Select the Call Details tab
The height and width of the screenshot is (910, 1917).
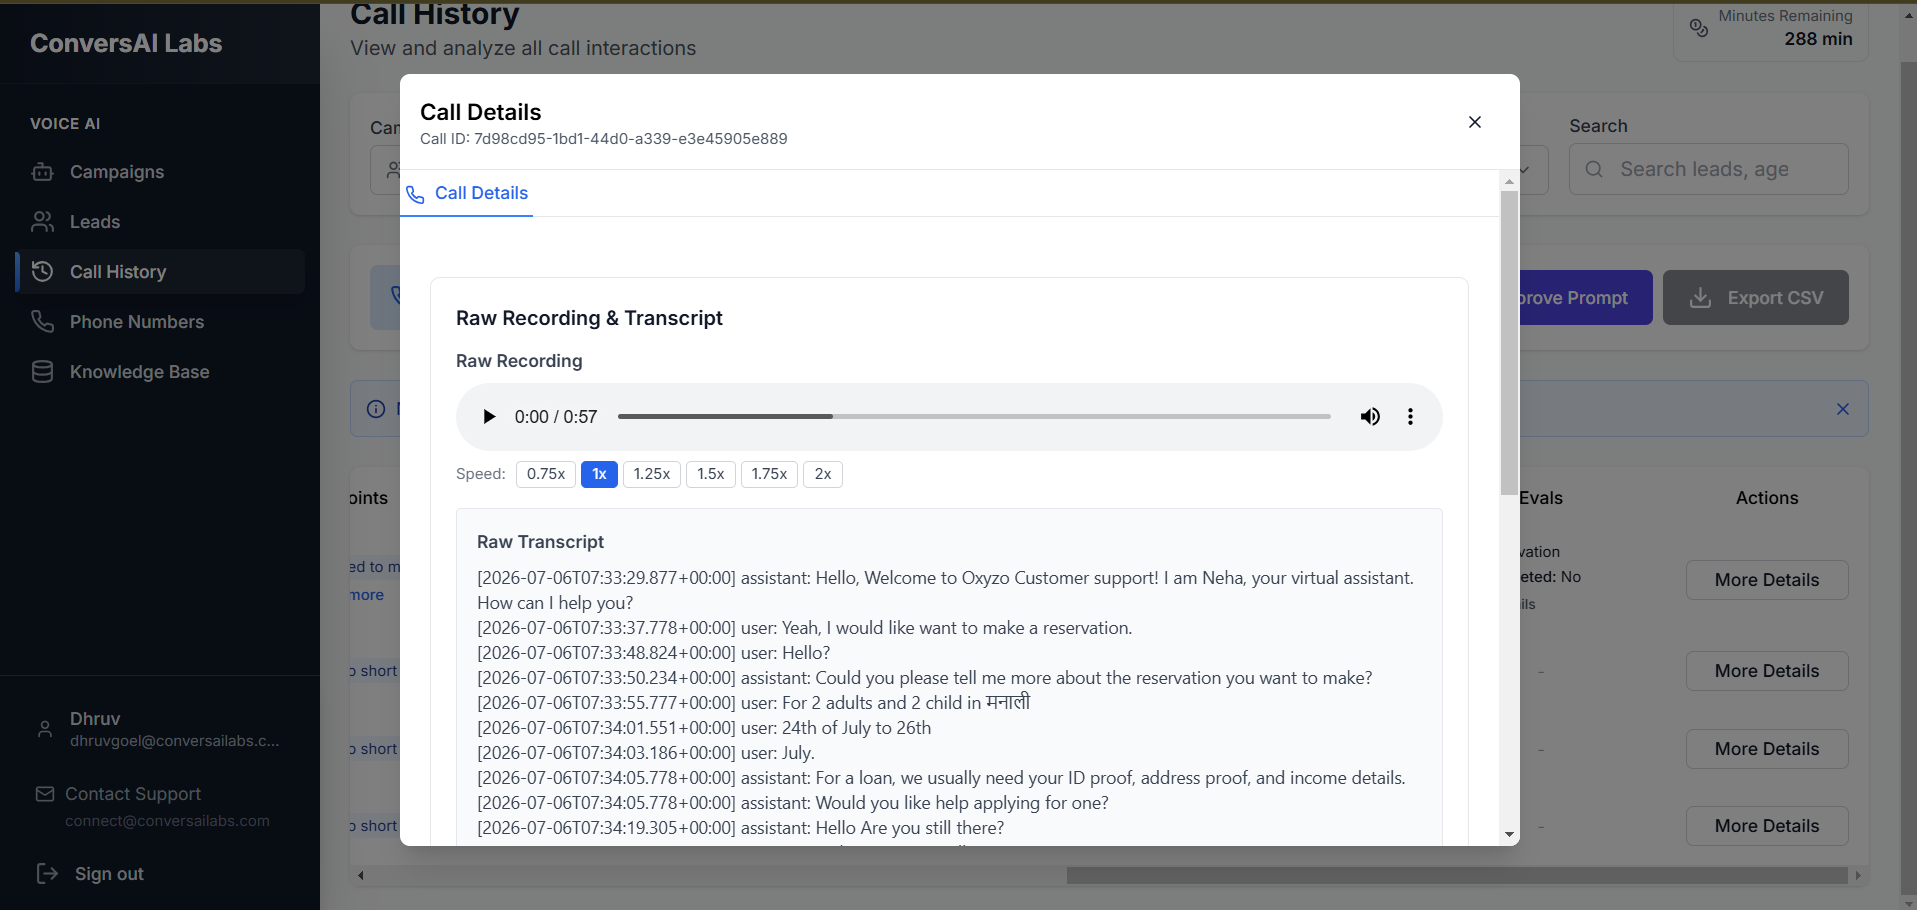tap(467, 193)
